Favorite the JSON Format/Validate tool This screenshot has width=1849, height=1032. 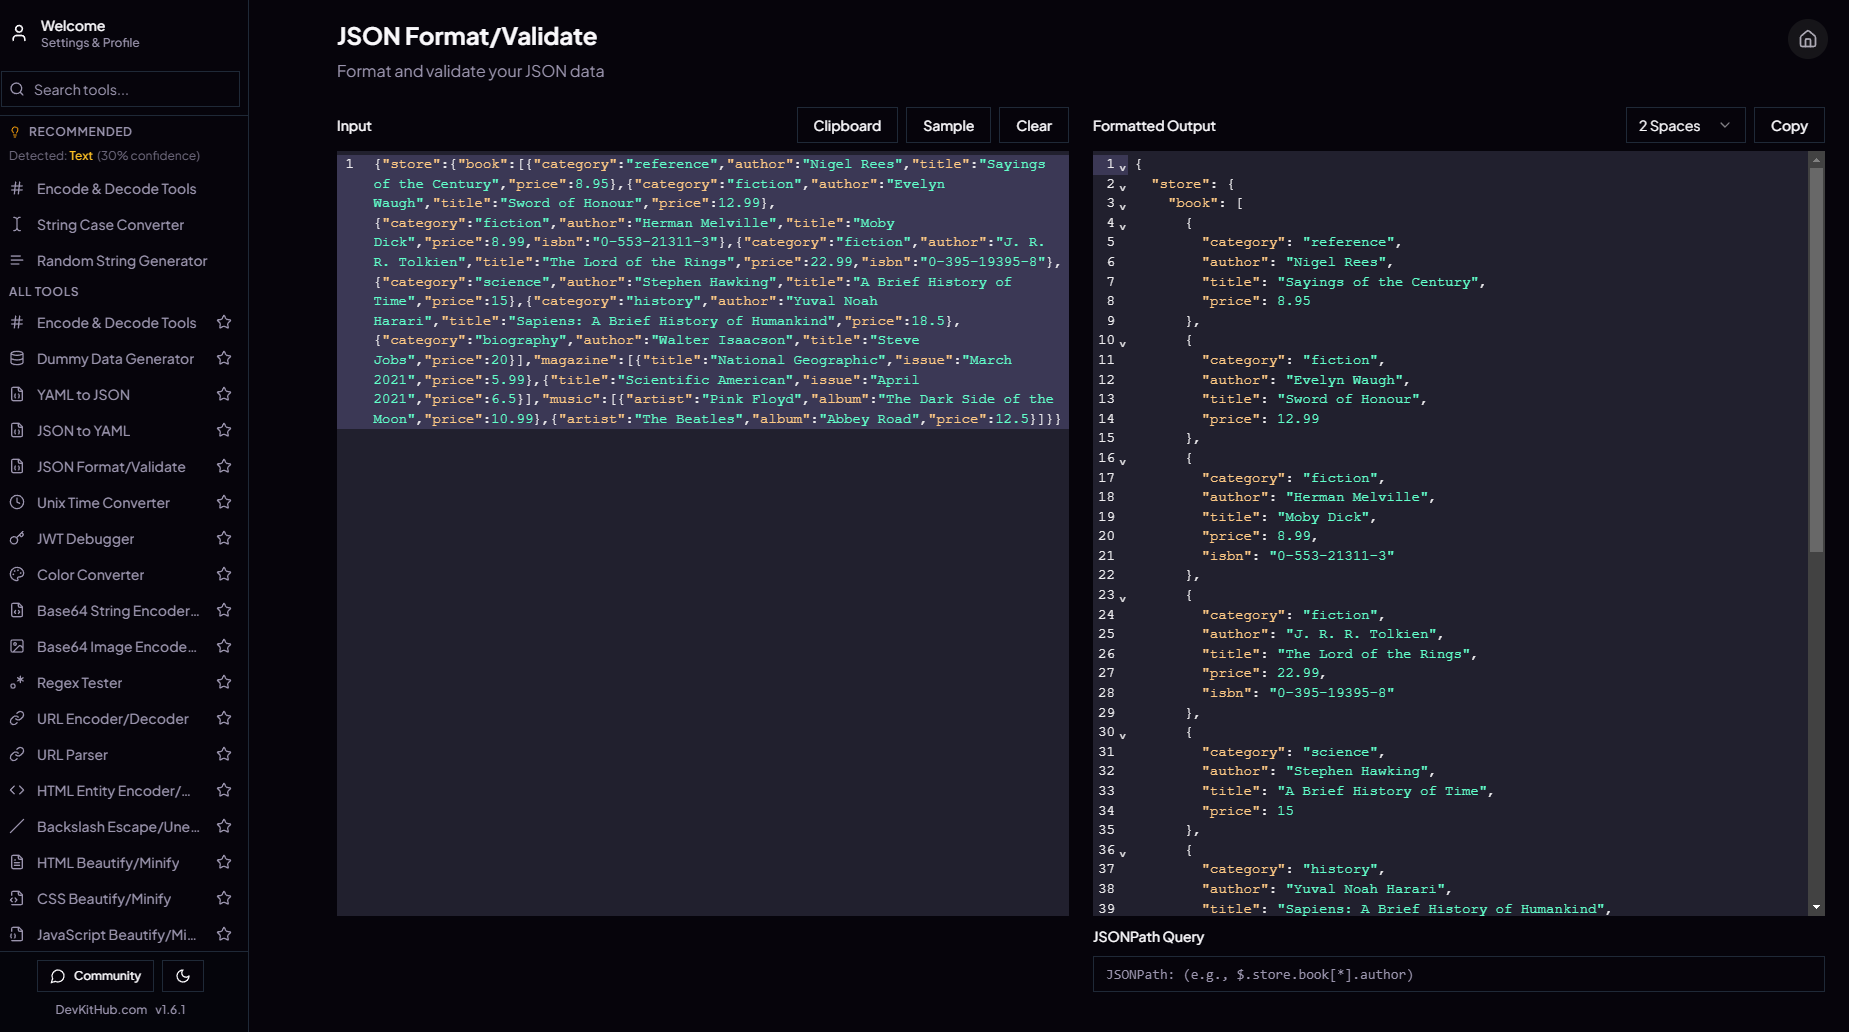224,466
